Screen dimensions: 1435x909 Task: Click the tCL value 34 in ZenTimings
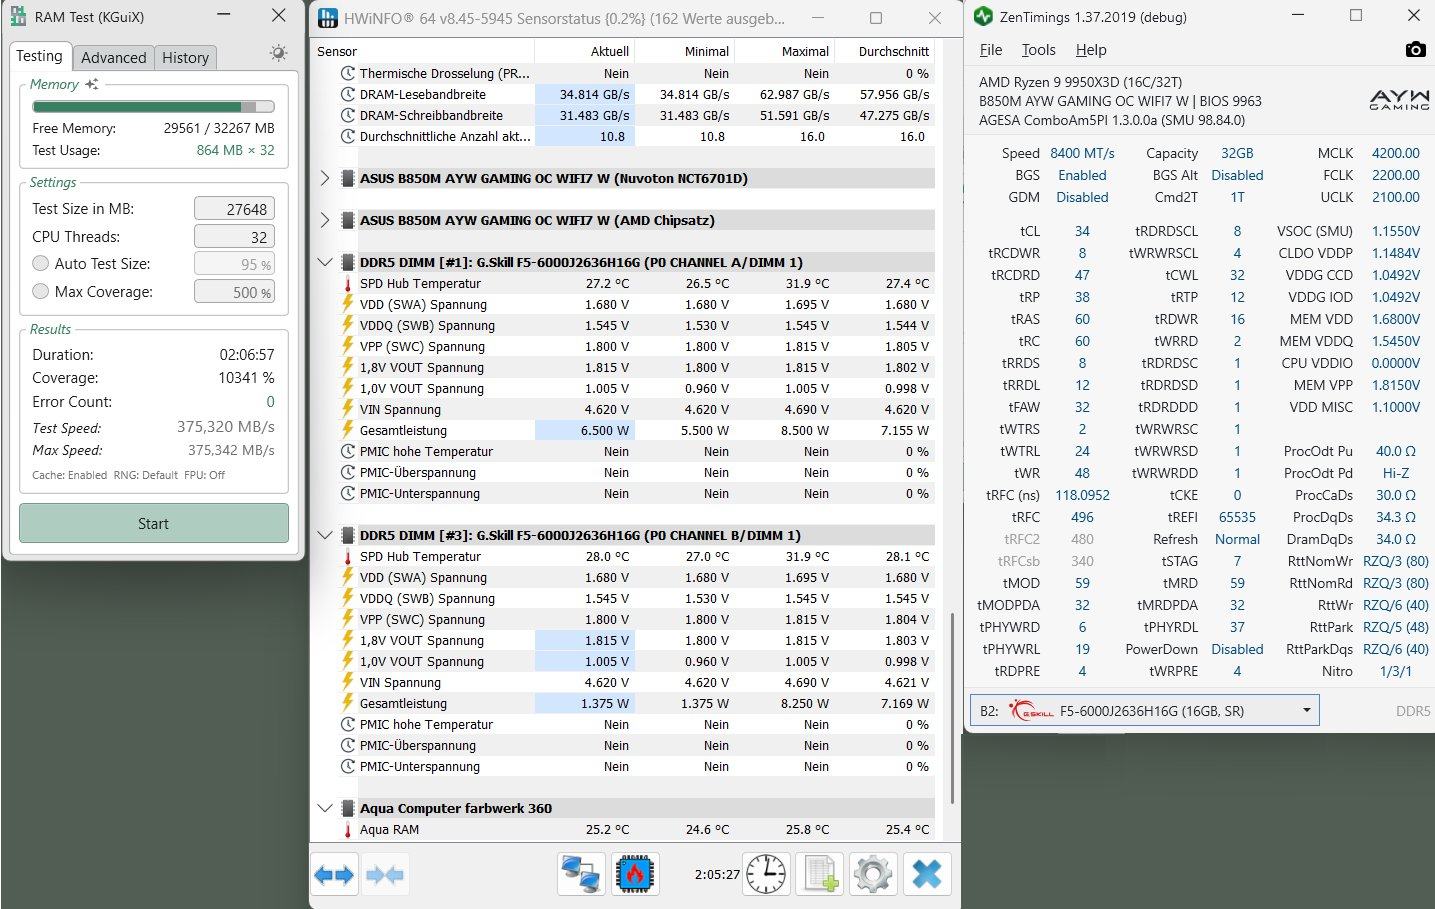(x=1082, y=231)
